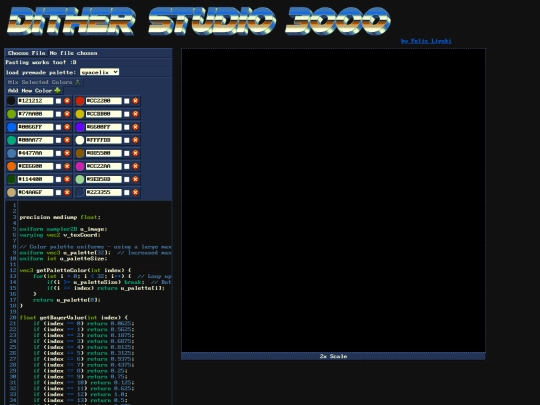Click code line 'uniform int u_paletteSize;'
The image size is (540, 405).
tap(63, 259)
